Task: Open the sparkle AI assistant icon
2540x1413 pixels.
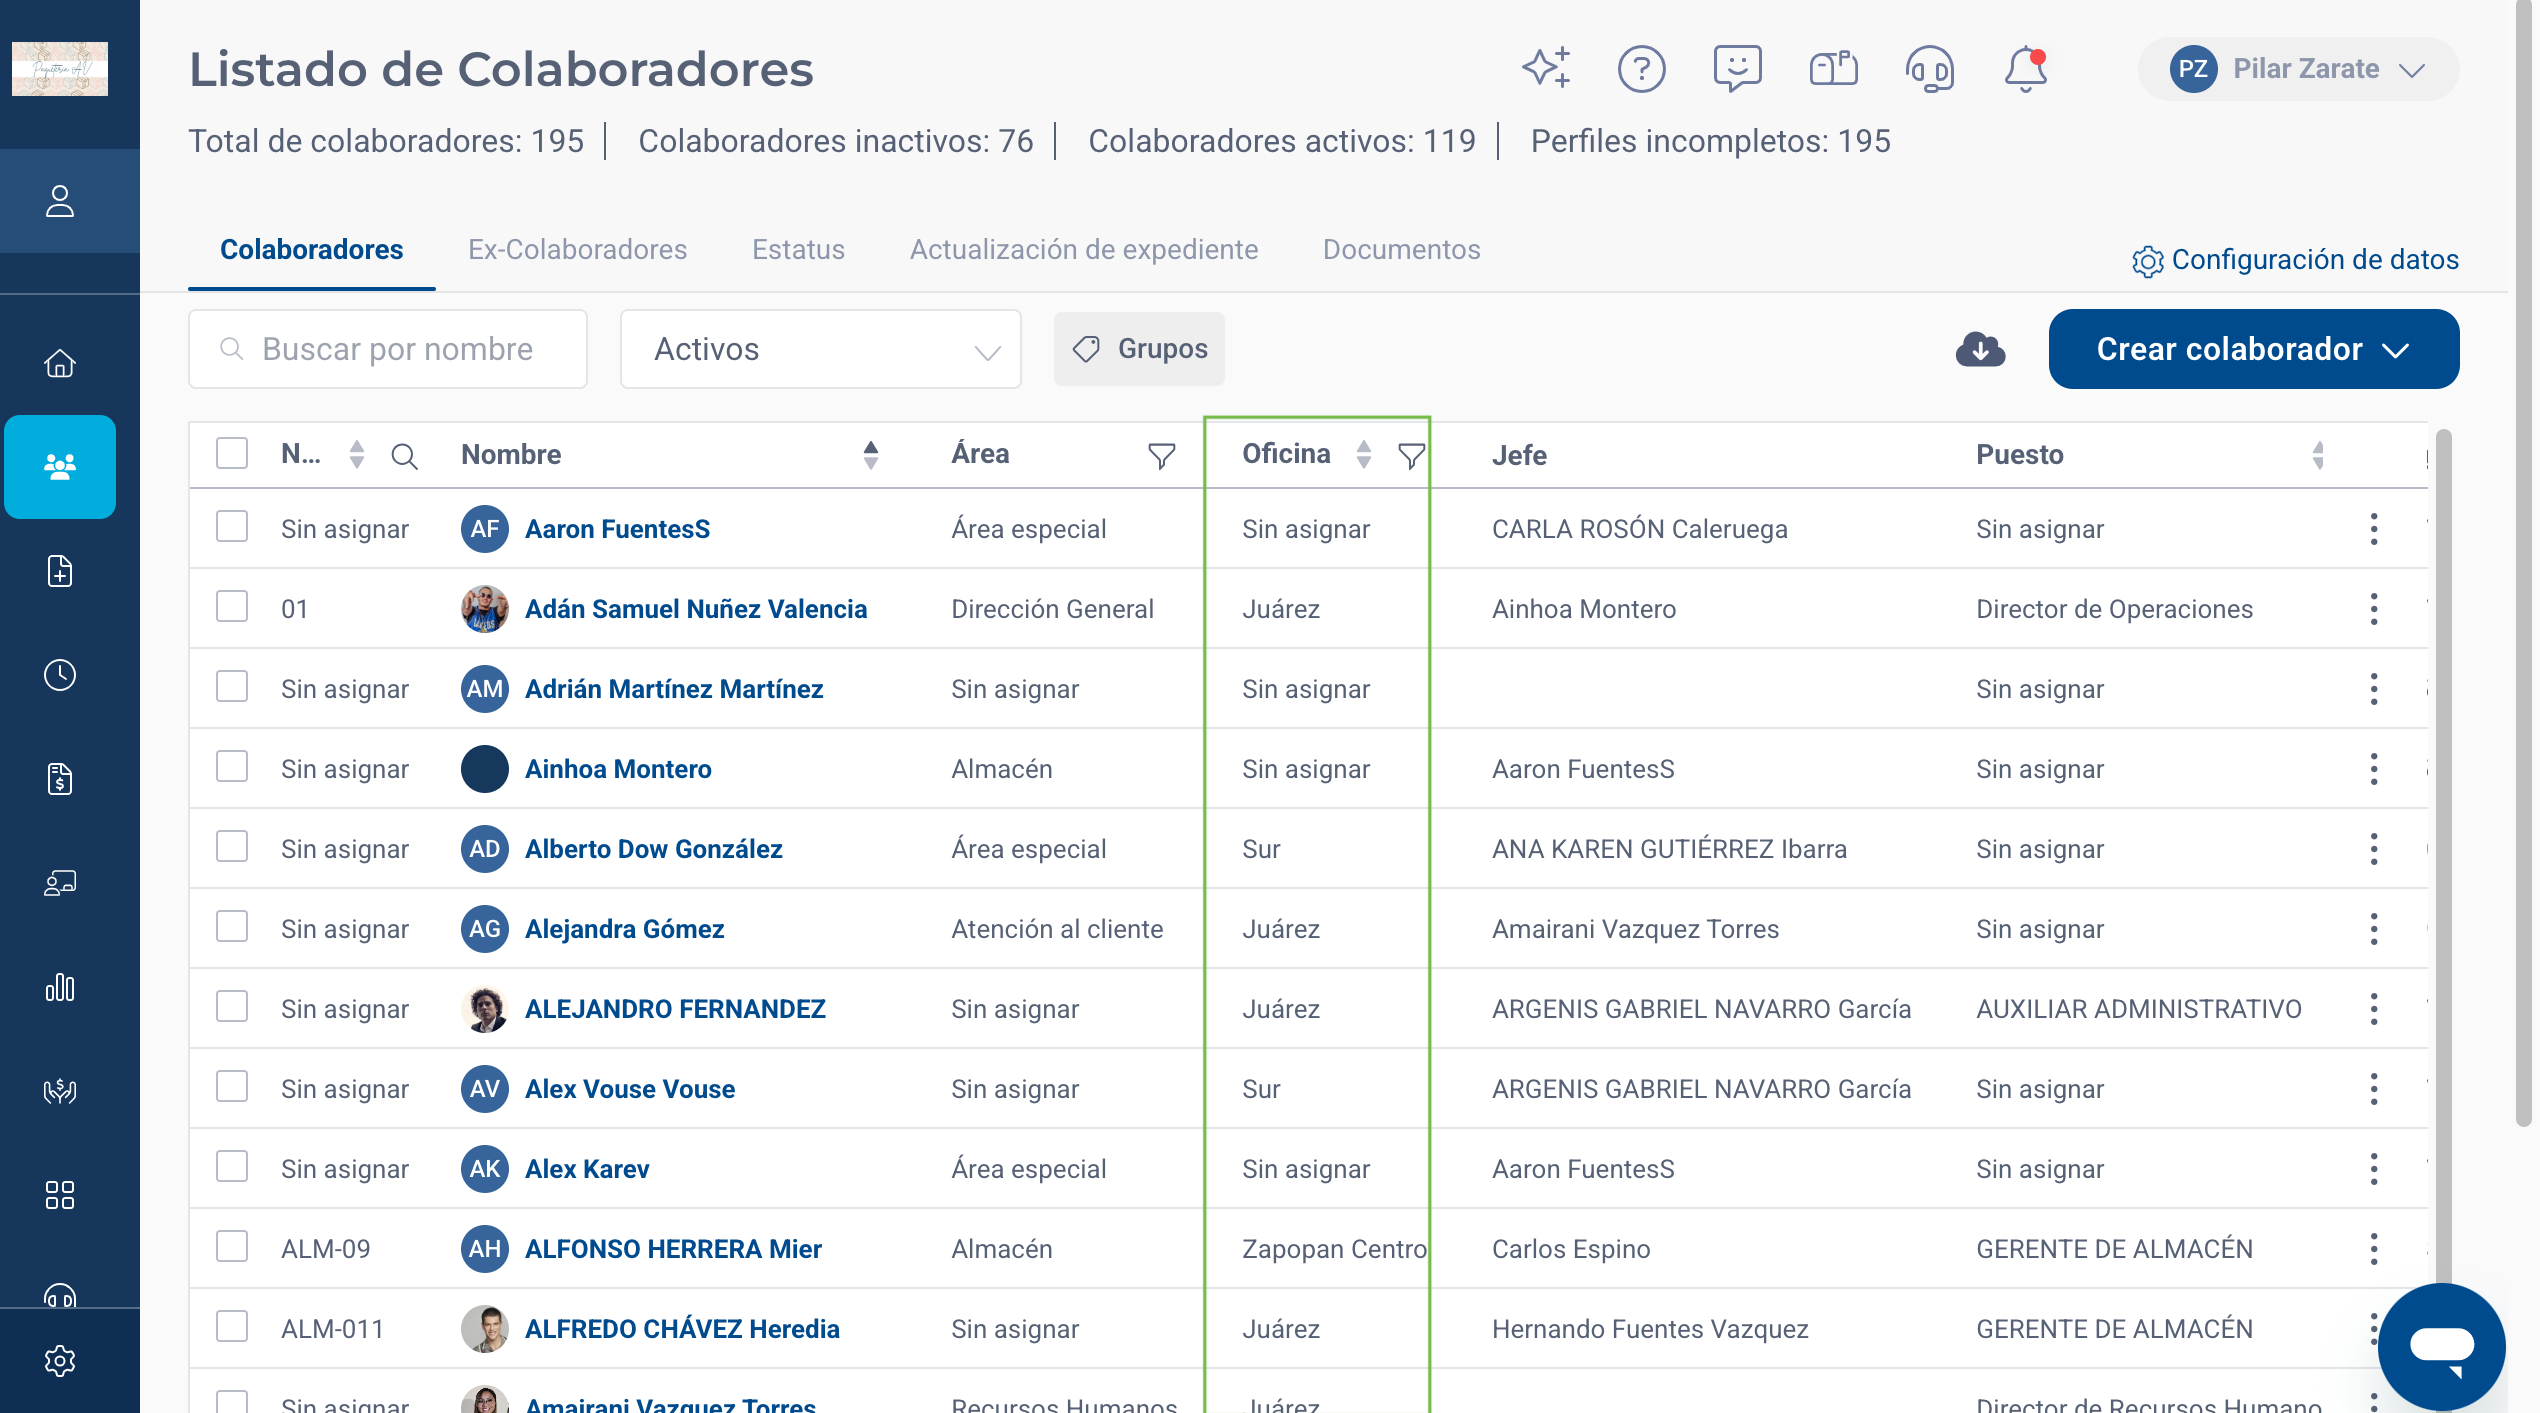Action: [x=1546, y=69]
